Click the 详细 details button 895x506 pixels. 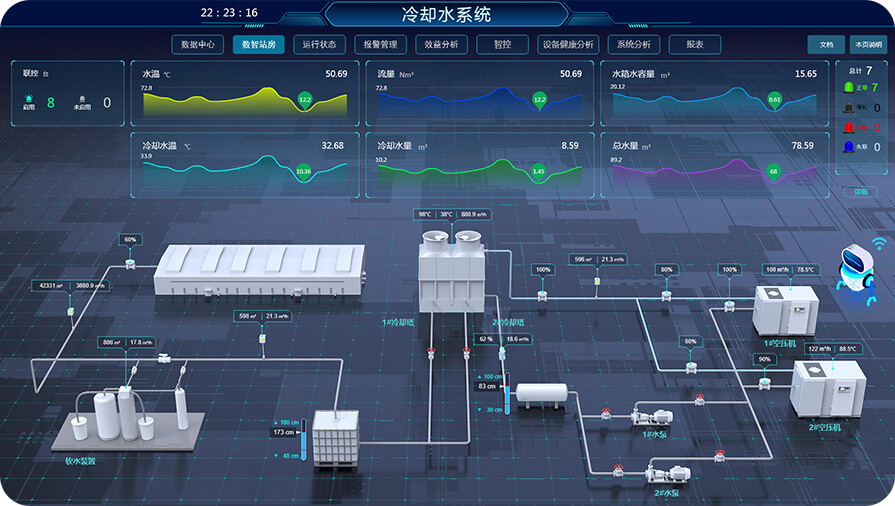pyautogui.click(x=860, y=191)
